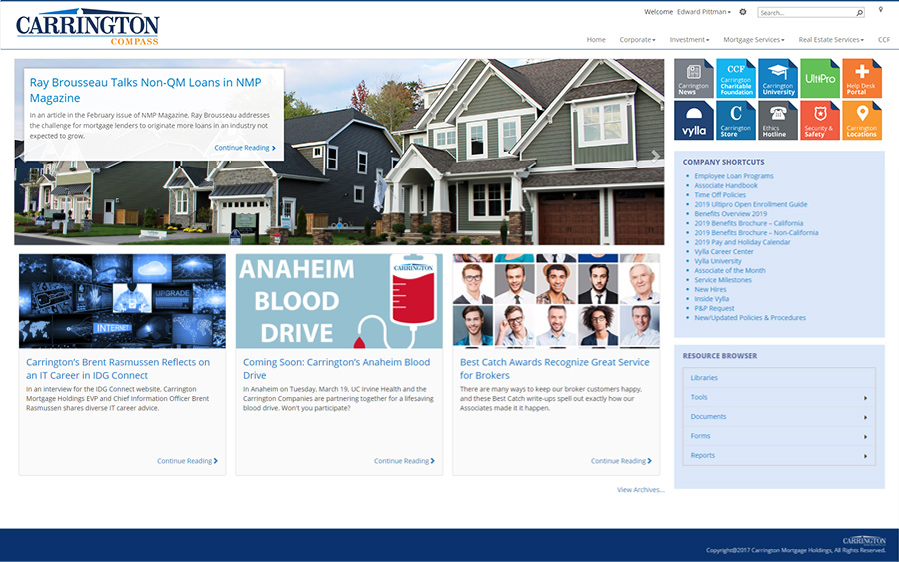Open 2019 Benefits Brochure – California
The height and width of the screenshot is (562, 899).
pos(749,223)
